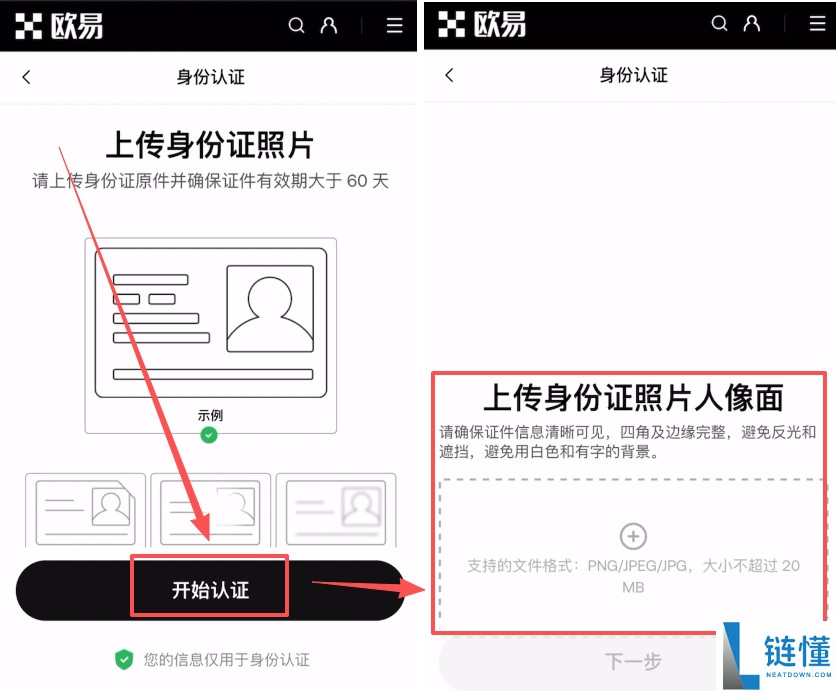Click the 示例 label
The width and height of the screenshot is (836, 691).
(x=210, y=415)
